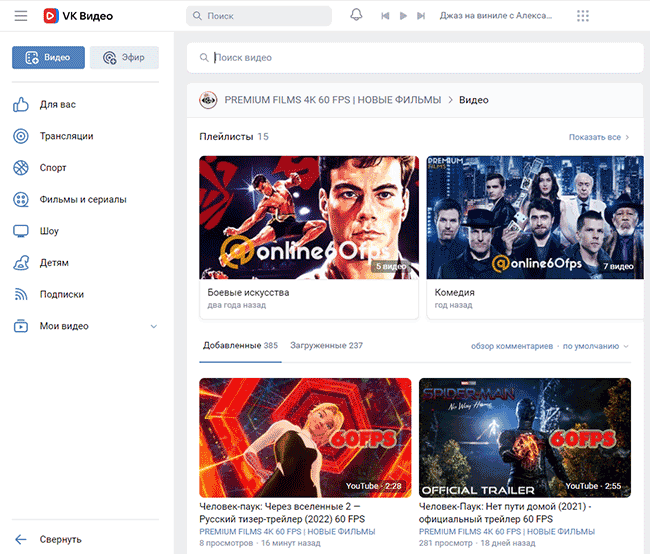Click the top search magnifier icon
Image resolution: width=650 pixels, height=554 pixels.
[197, 16]
